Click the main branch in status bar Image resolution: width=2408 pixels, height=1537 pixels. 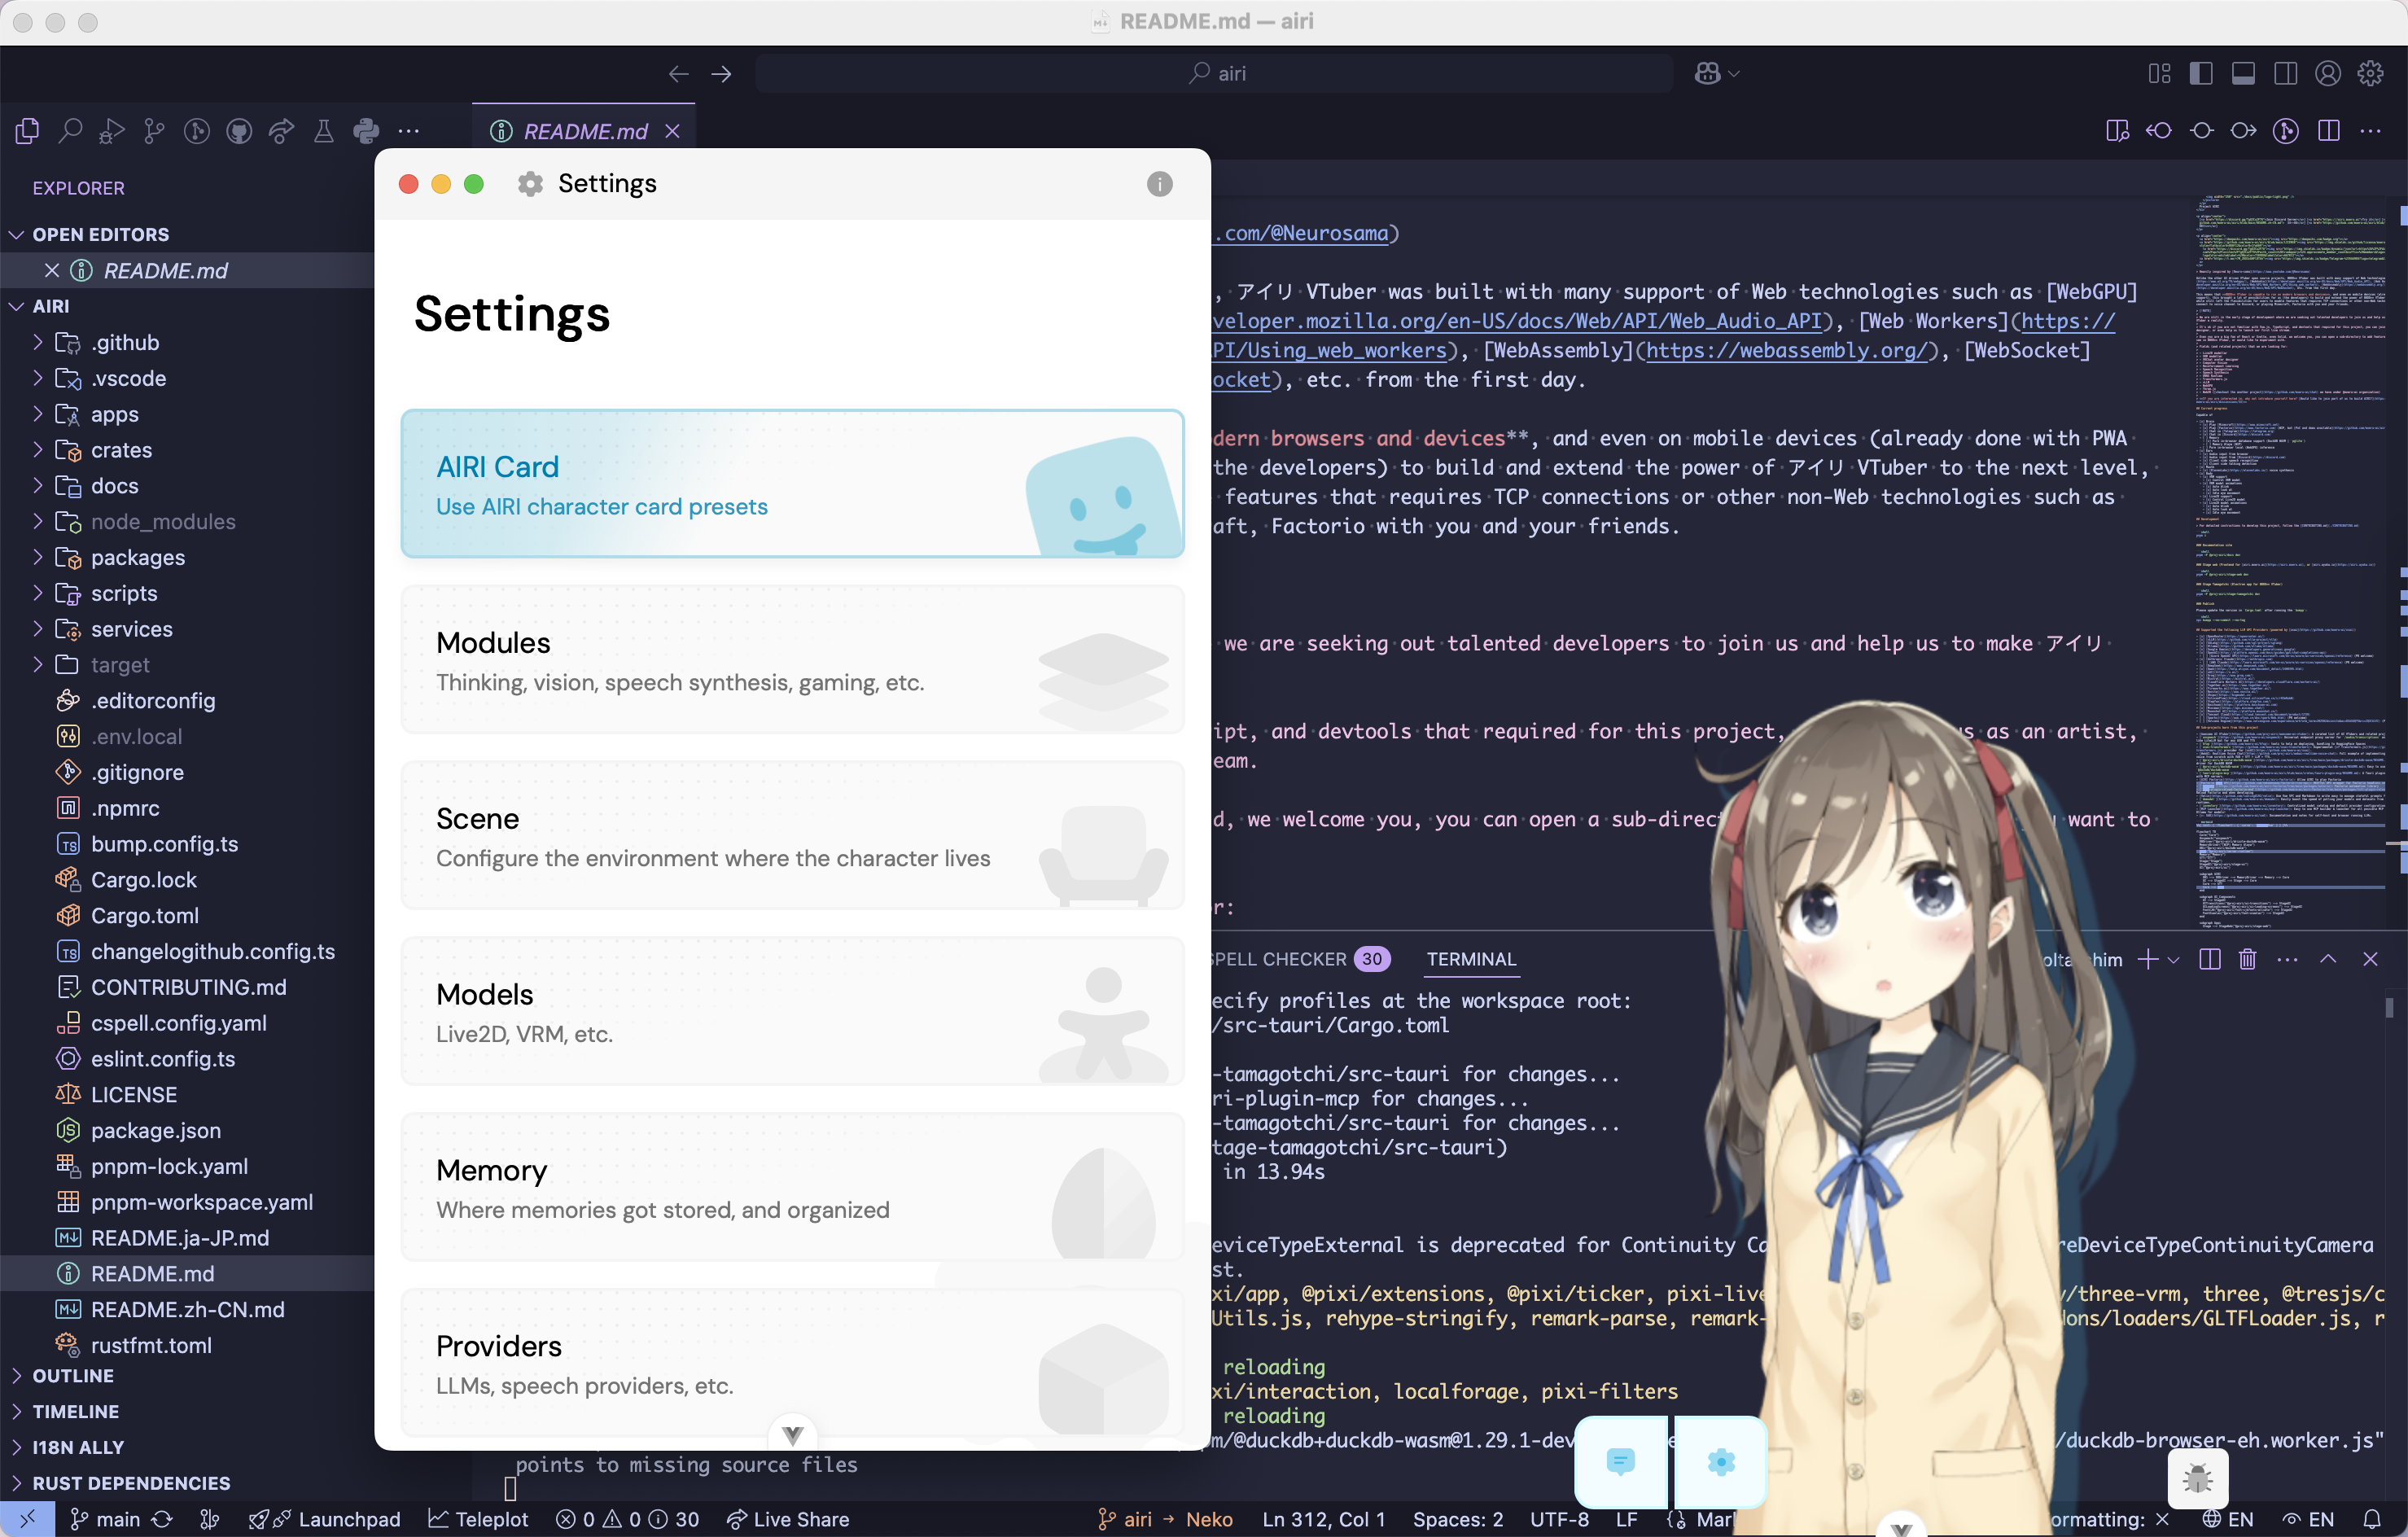point(105,1519)
